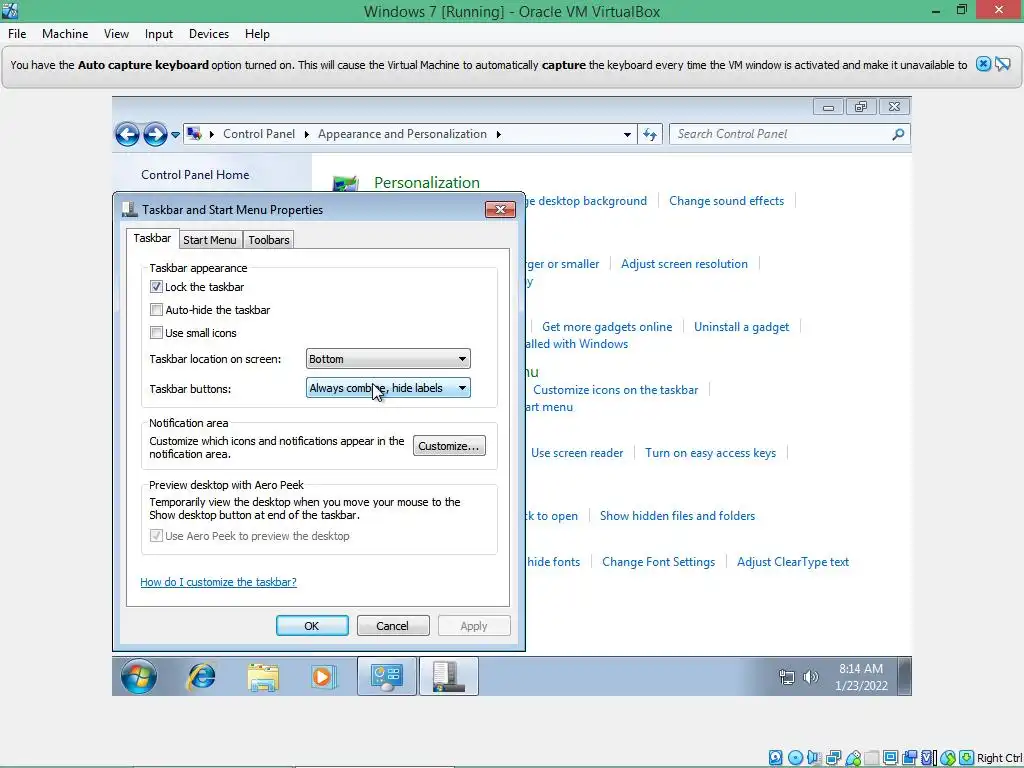Click Taskbar Properties taskbar button
The image size is (1024, 768).
click(x=449, y=676)
